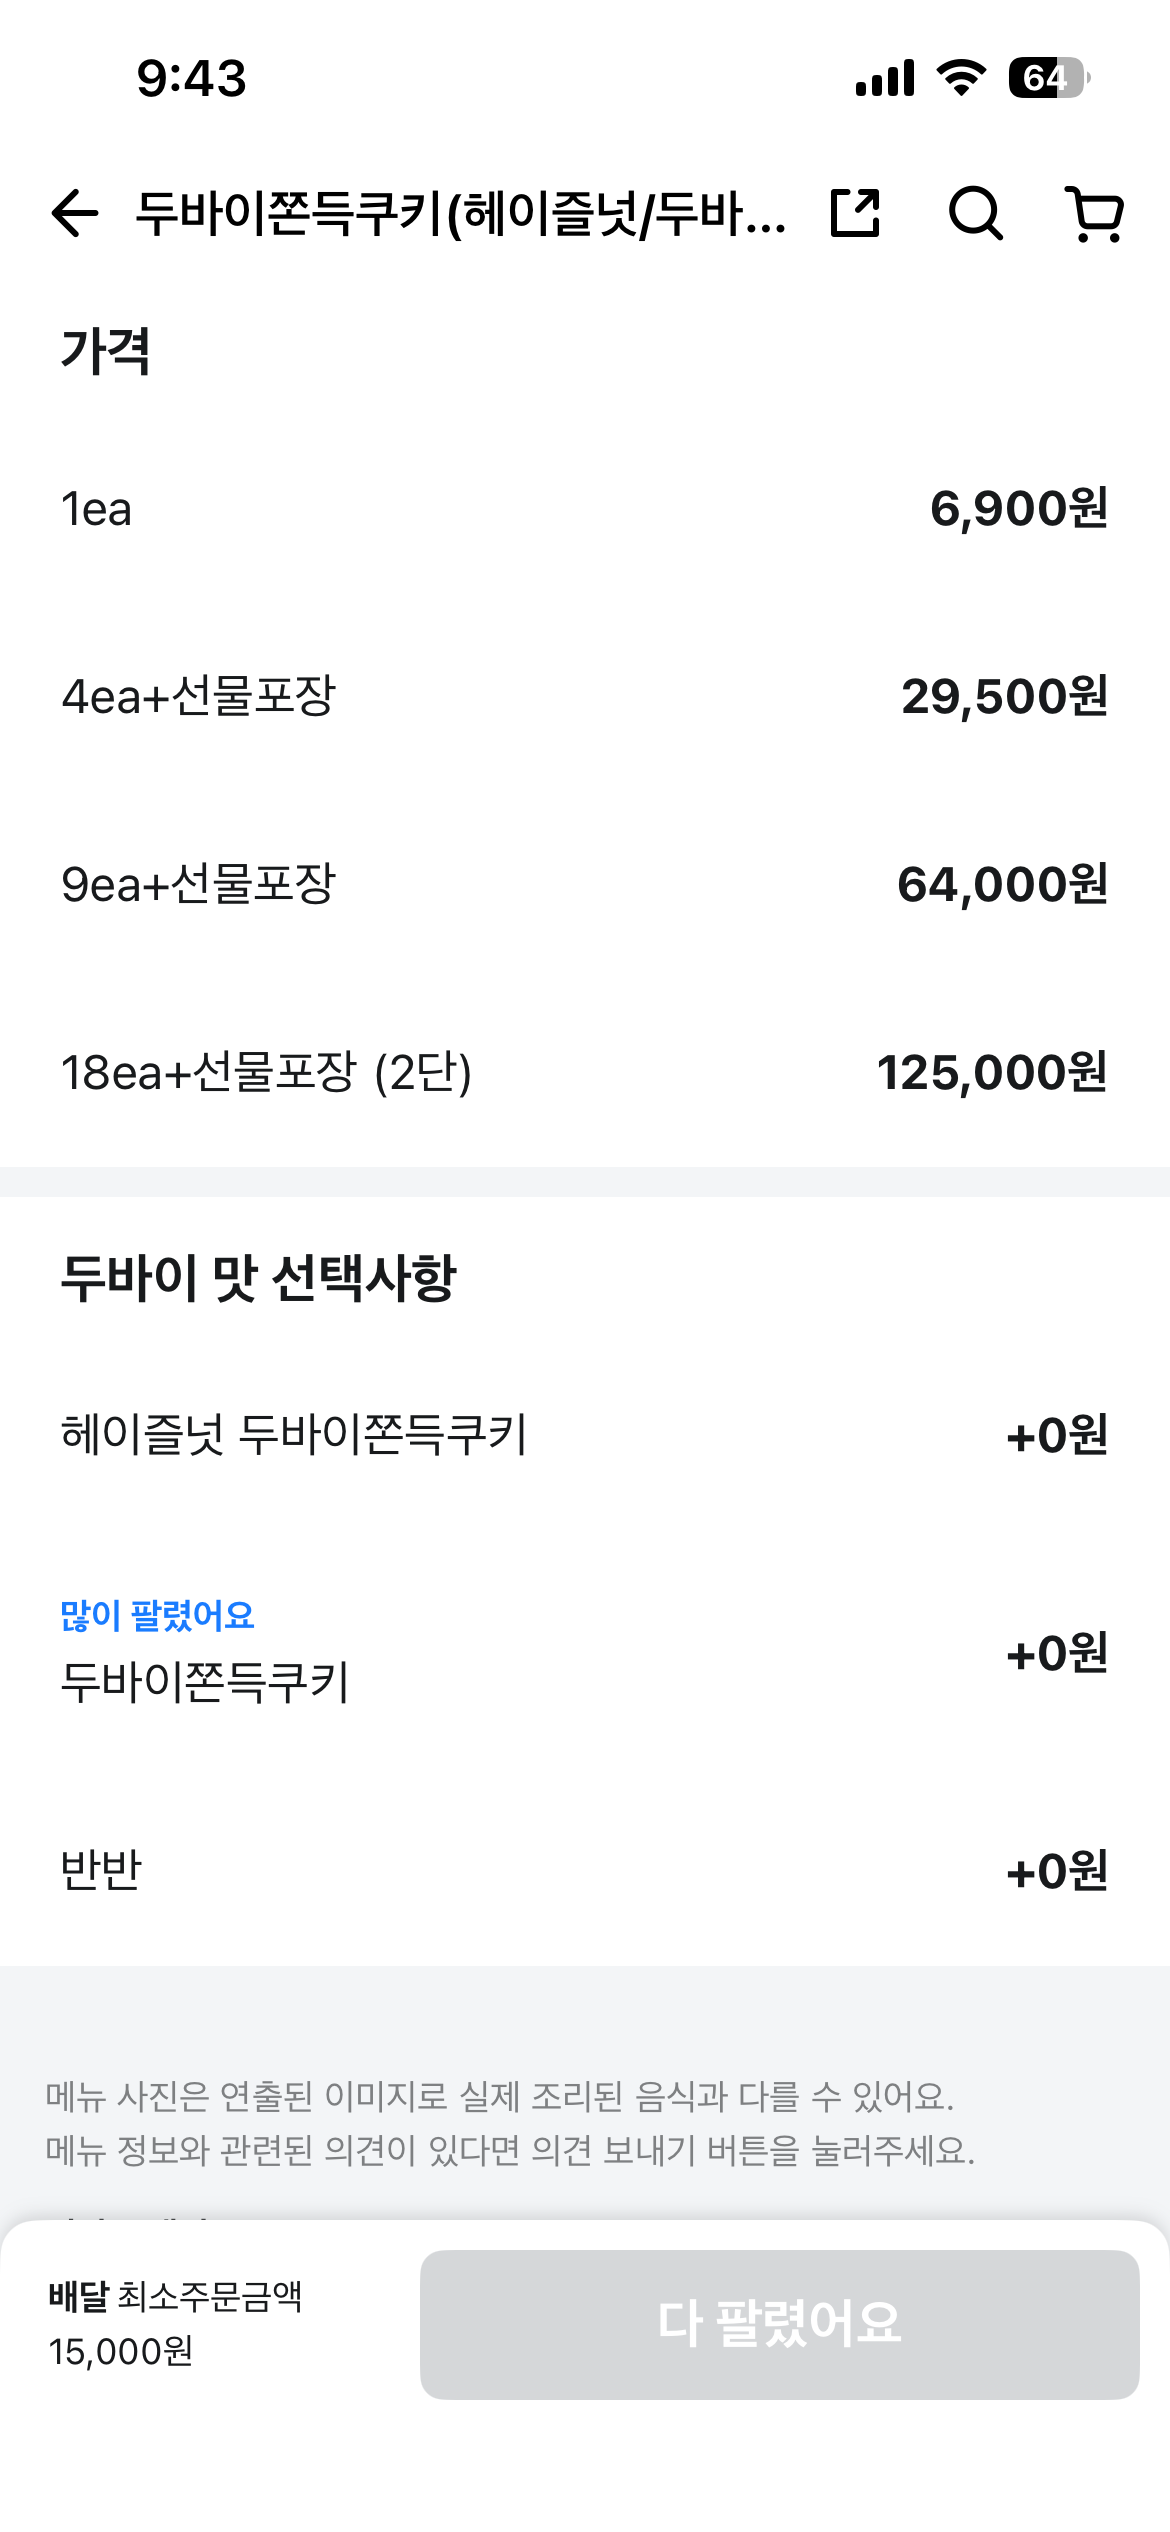
Task: Select the 4ea+선물포장 option
Action: pyautogui.click(x=585, y=696)
